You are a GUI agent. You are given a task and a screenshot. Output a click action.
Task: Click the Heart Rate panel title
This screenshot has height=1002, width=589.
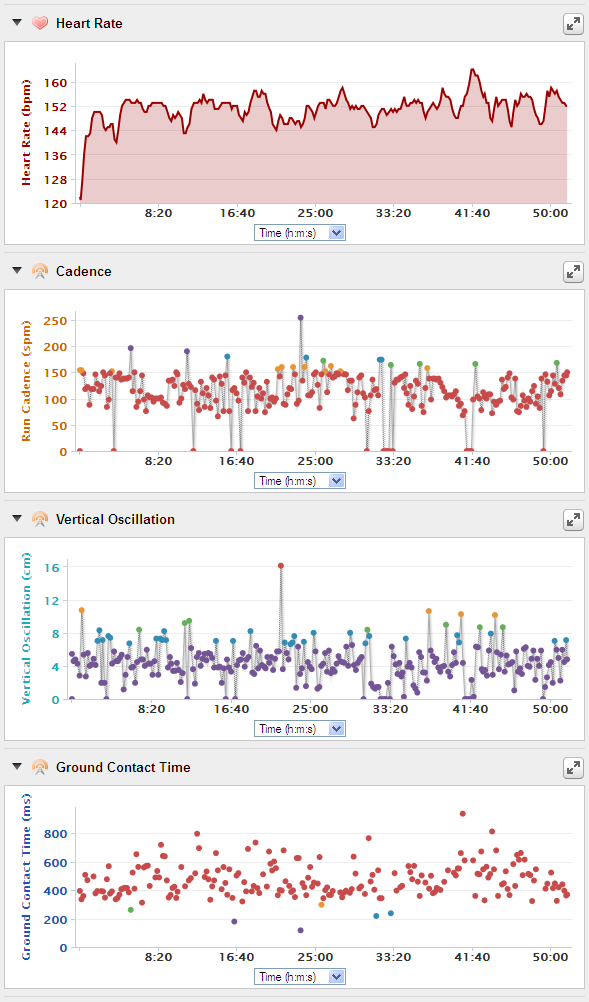coord(89,24)
